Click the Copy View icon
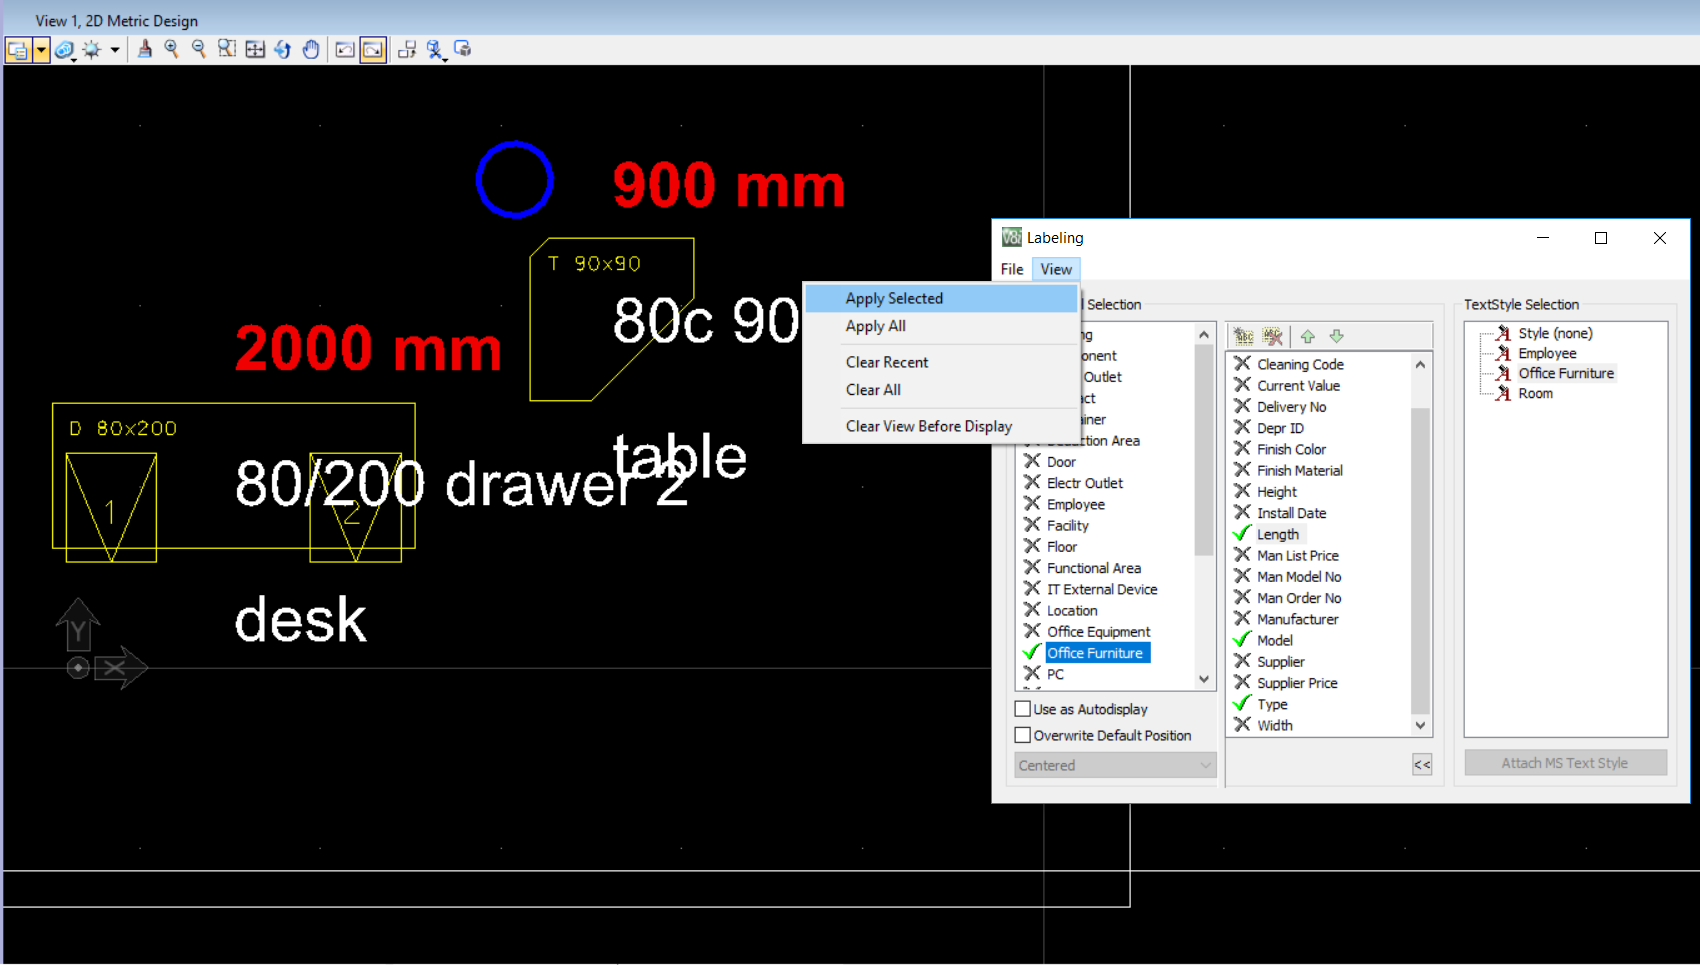1700x965 pixels. (x=407, y=49)
